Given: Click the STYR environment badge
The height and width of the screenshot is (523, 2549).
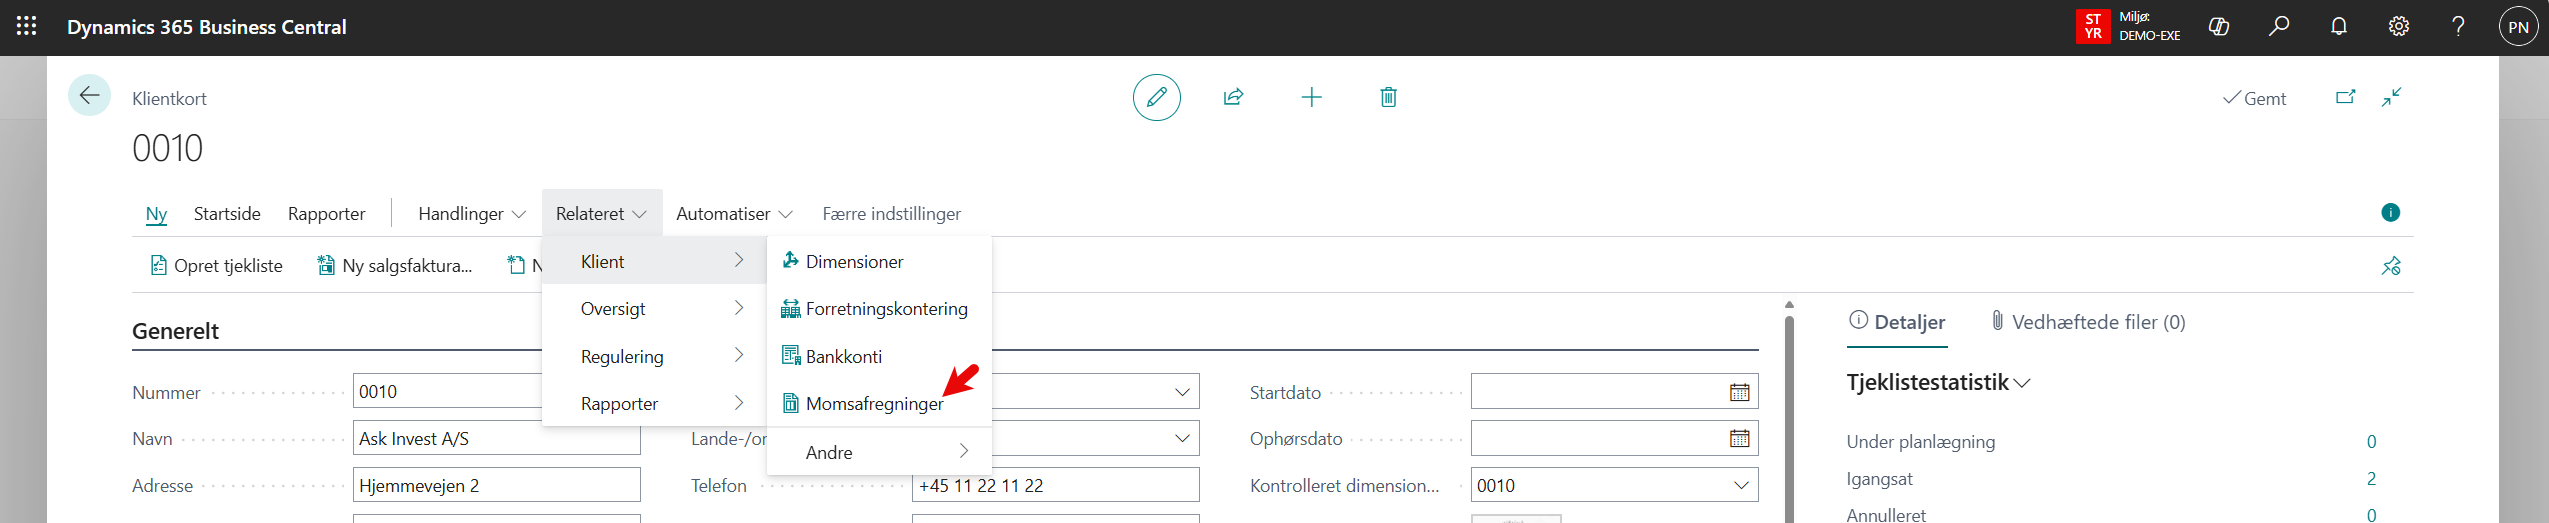Looking at the screenshot, I should pyautogui.click(x=2093, y=27).
